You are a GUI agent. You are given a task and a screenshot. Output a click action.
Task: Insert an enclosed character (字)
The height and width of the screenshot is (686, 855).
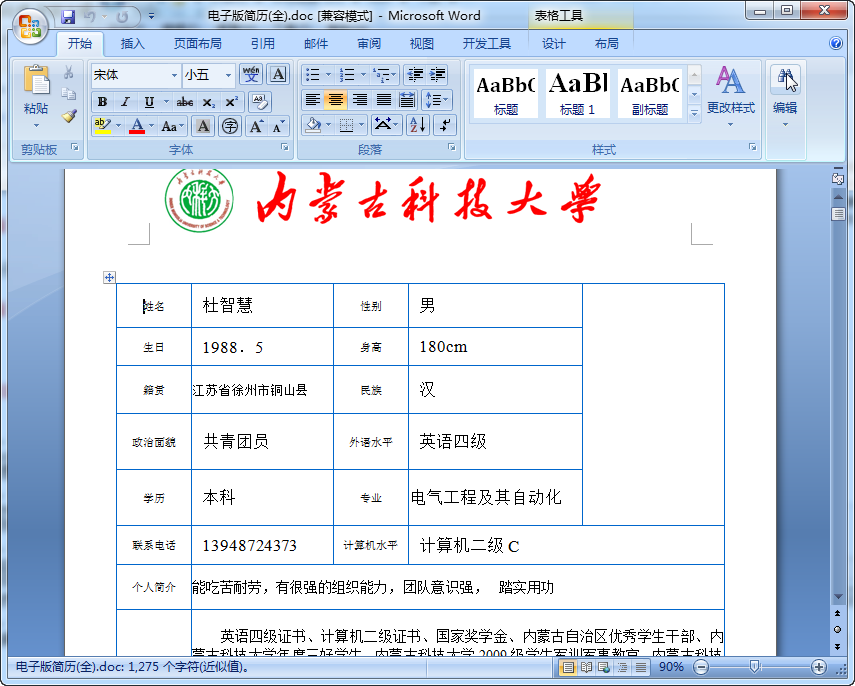230,127
